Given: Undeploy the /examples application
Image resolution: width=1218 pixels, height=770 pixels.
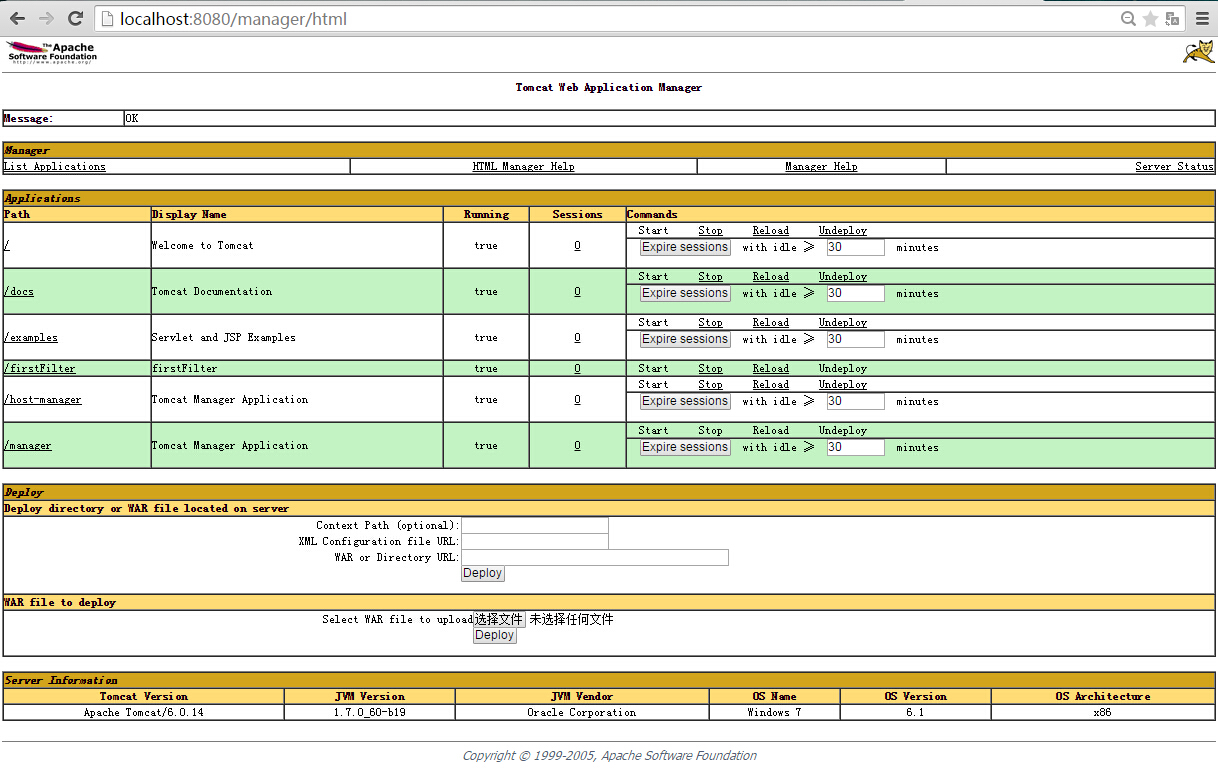Looking at the screenshot, I should coord(843,322).
